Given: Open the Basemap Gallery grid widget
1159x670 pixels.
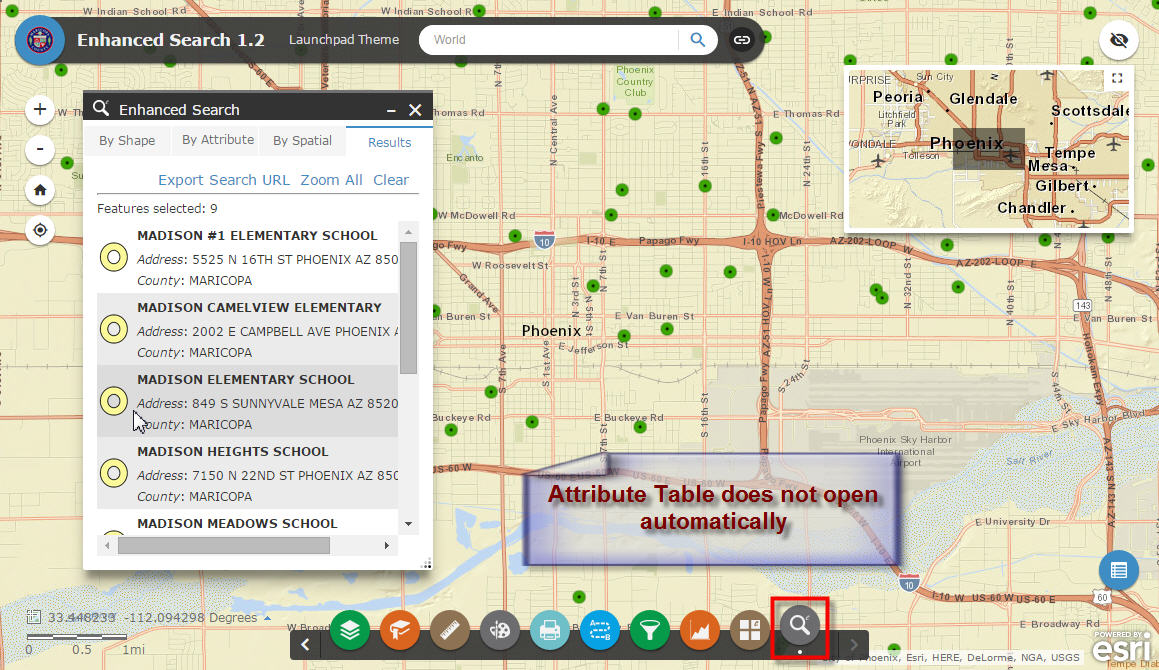Looking at the screenshot, I should 750,630.
